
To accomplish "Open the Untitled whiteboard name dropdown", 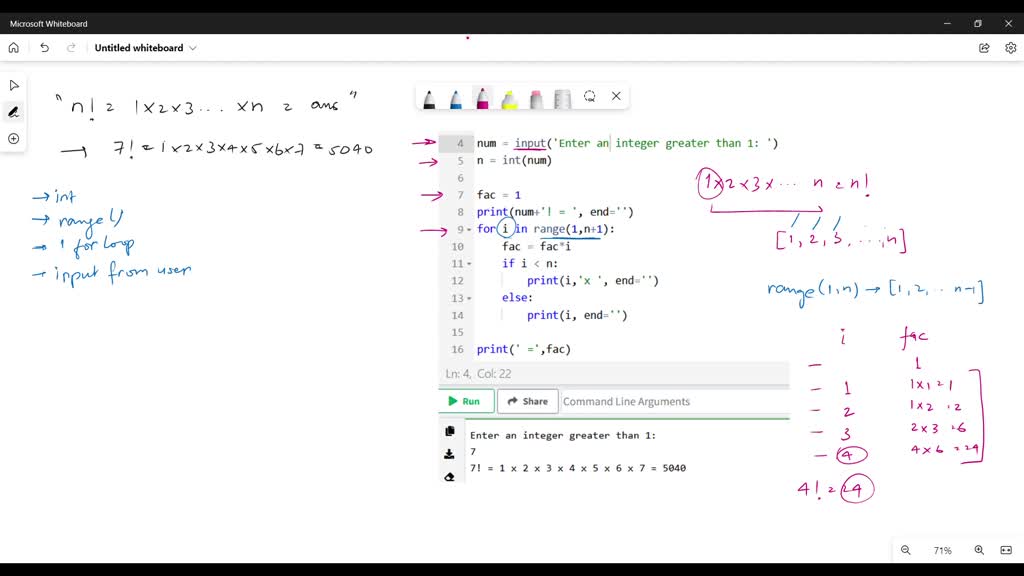I will click(145, 48).
